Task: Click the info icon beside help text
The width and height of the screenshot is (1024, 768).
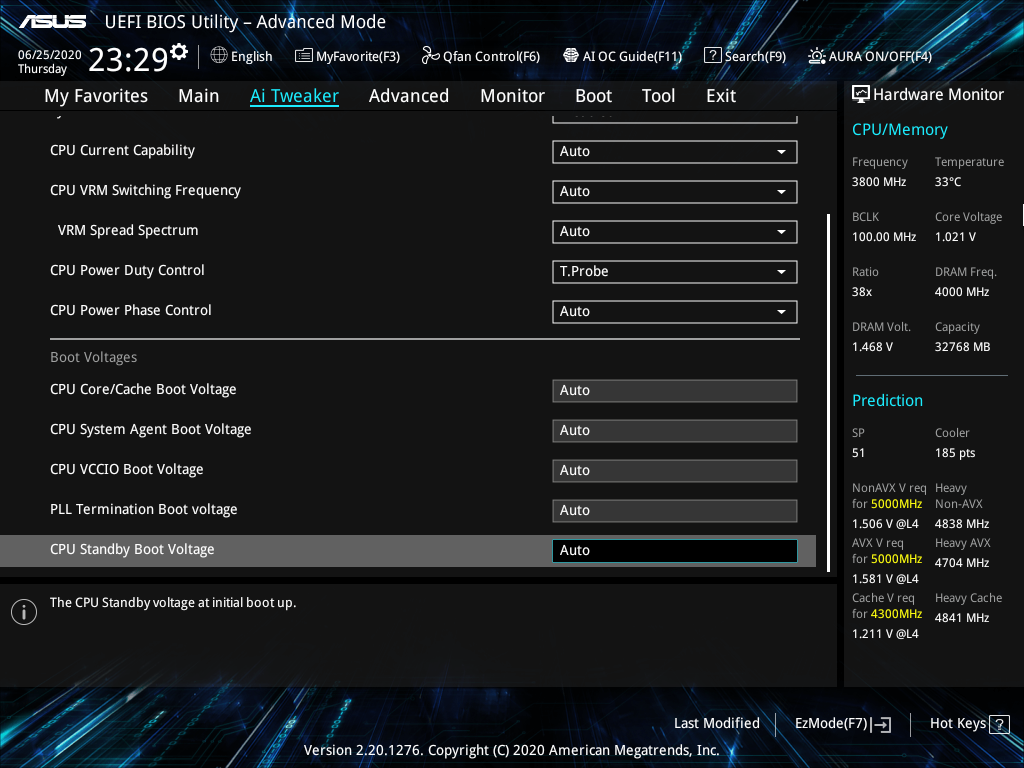Action: [x=24, y=612]
